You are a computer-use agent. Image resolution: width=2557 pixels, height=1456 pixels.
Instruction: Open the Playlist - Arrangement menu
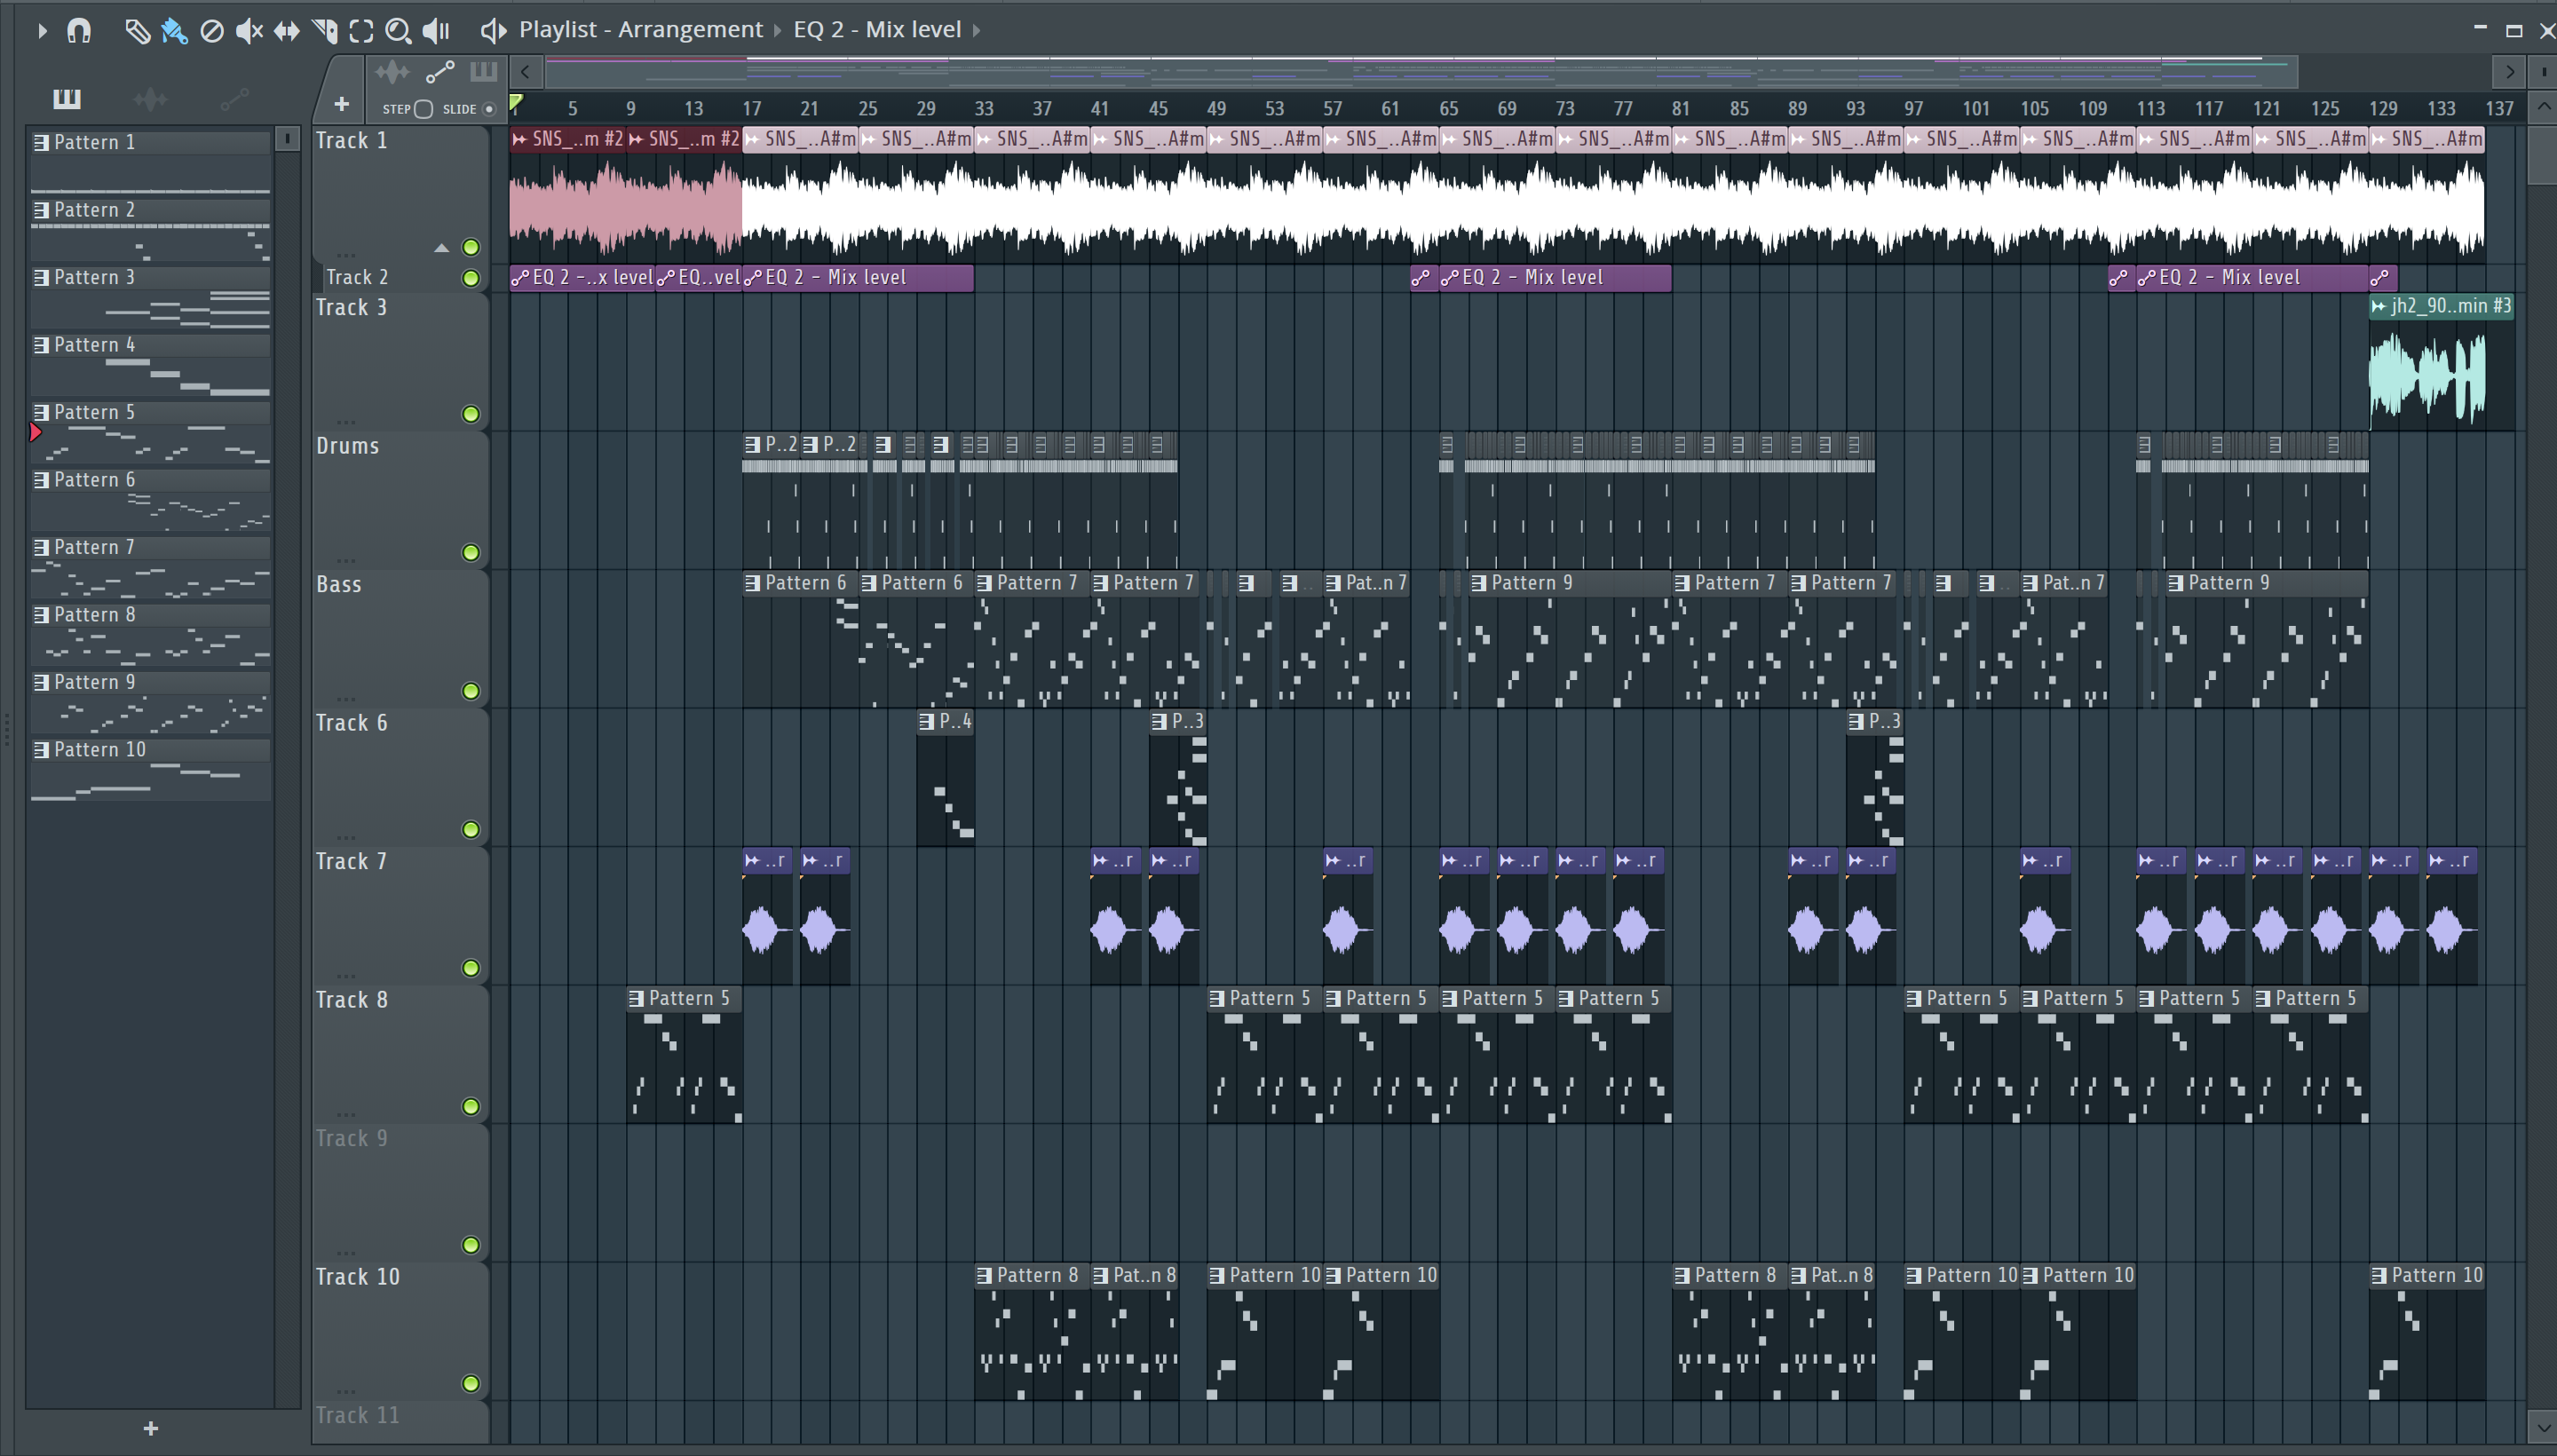pyautogui.click(x=640, y=30)
